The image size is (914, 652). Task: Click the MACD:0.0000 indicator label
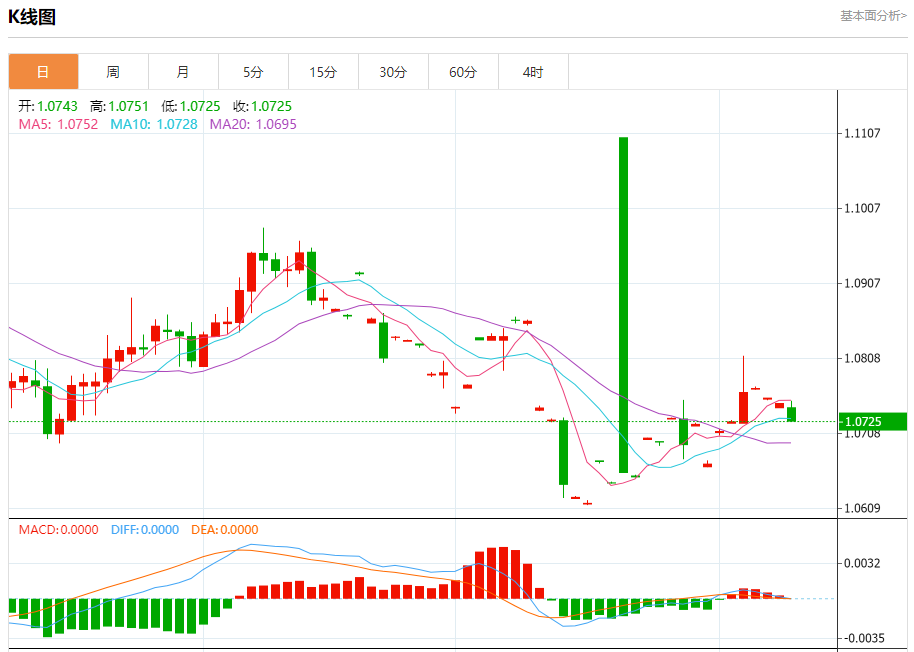coord(58,530)
